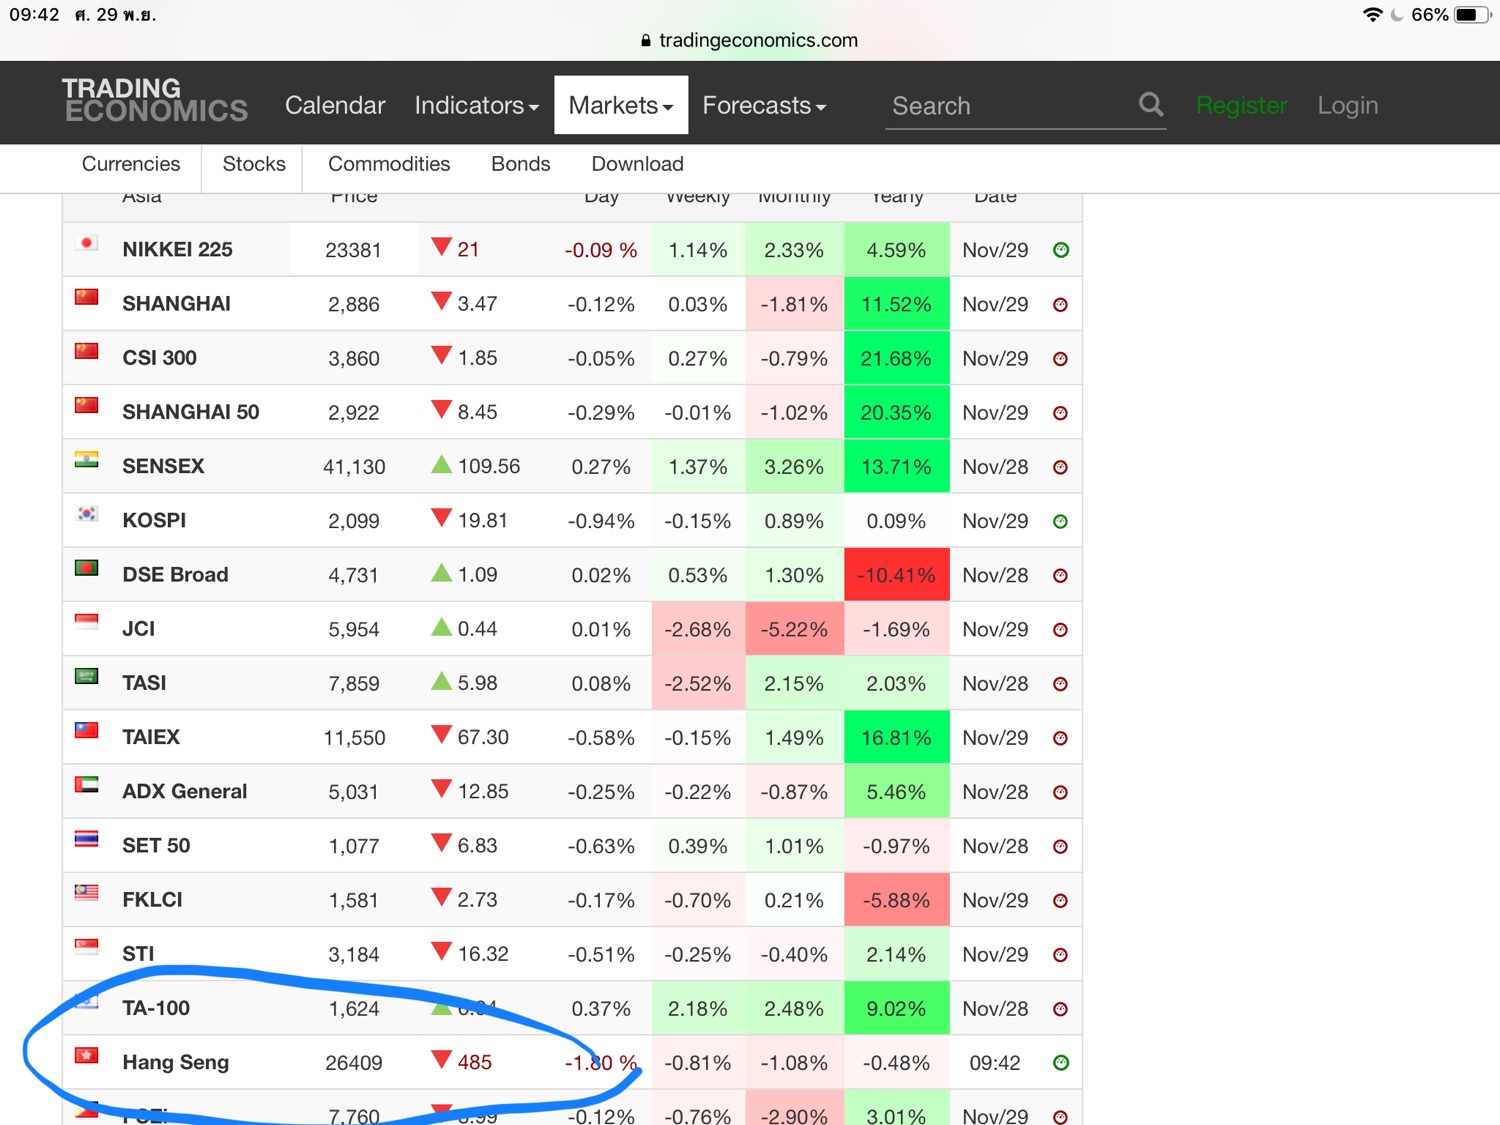Viewport: 1500px width, 1125px height.
Task: Open the SET 50 index link
Action: click(x=156, y=845)
